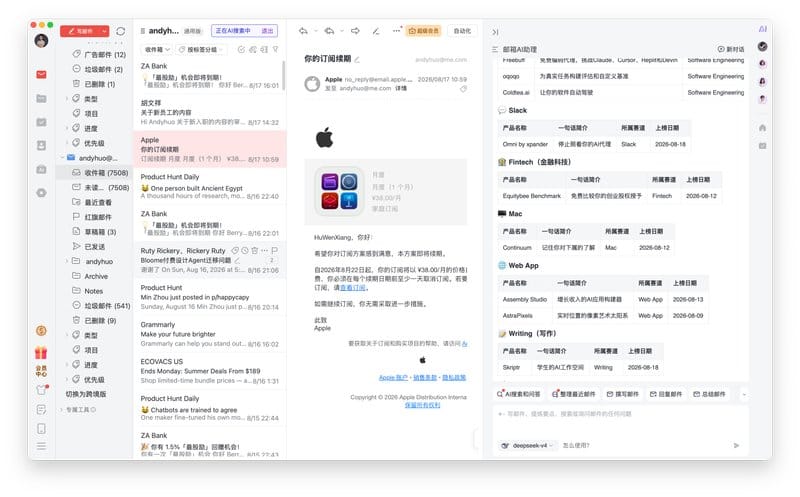Open the red gift box icon
Viewport: 800px width, 497px height.
point(41,352)
